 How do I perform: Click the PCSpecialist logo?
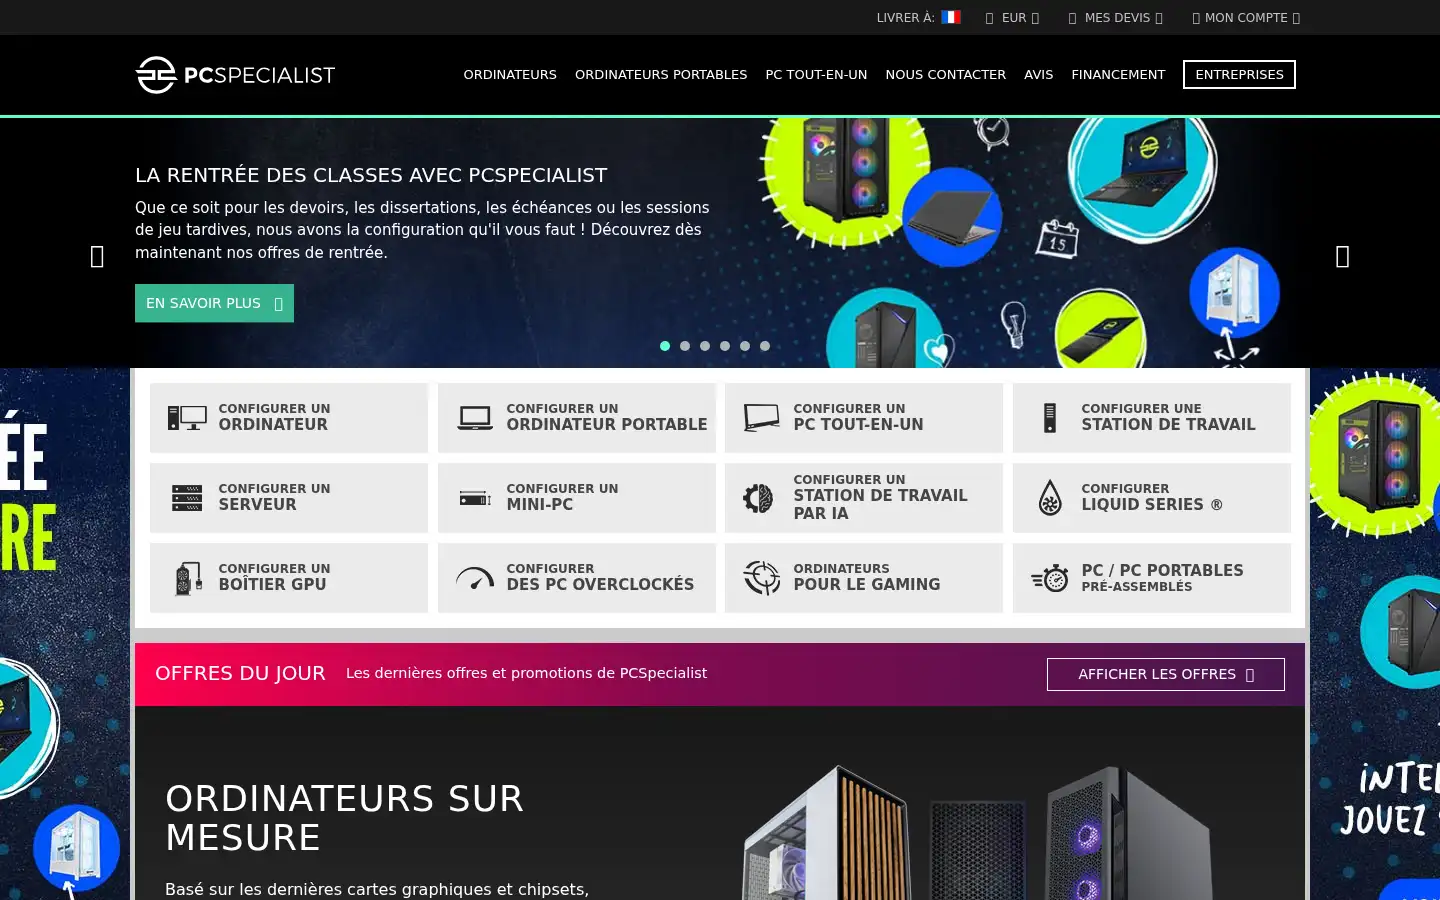coord(235,75)
